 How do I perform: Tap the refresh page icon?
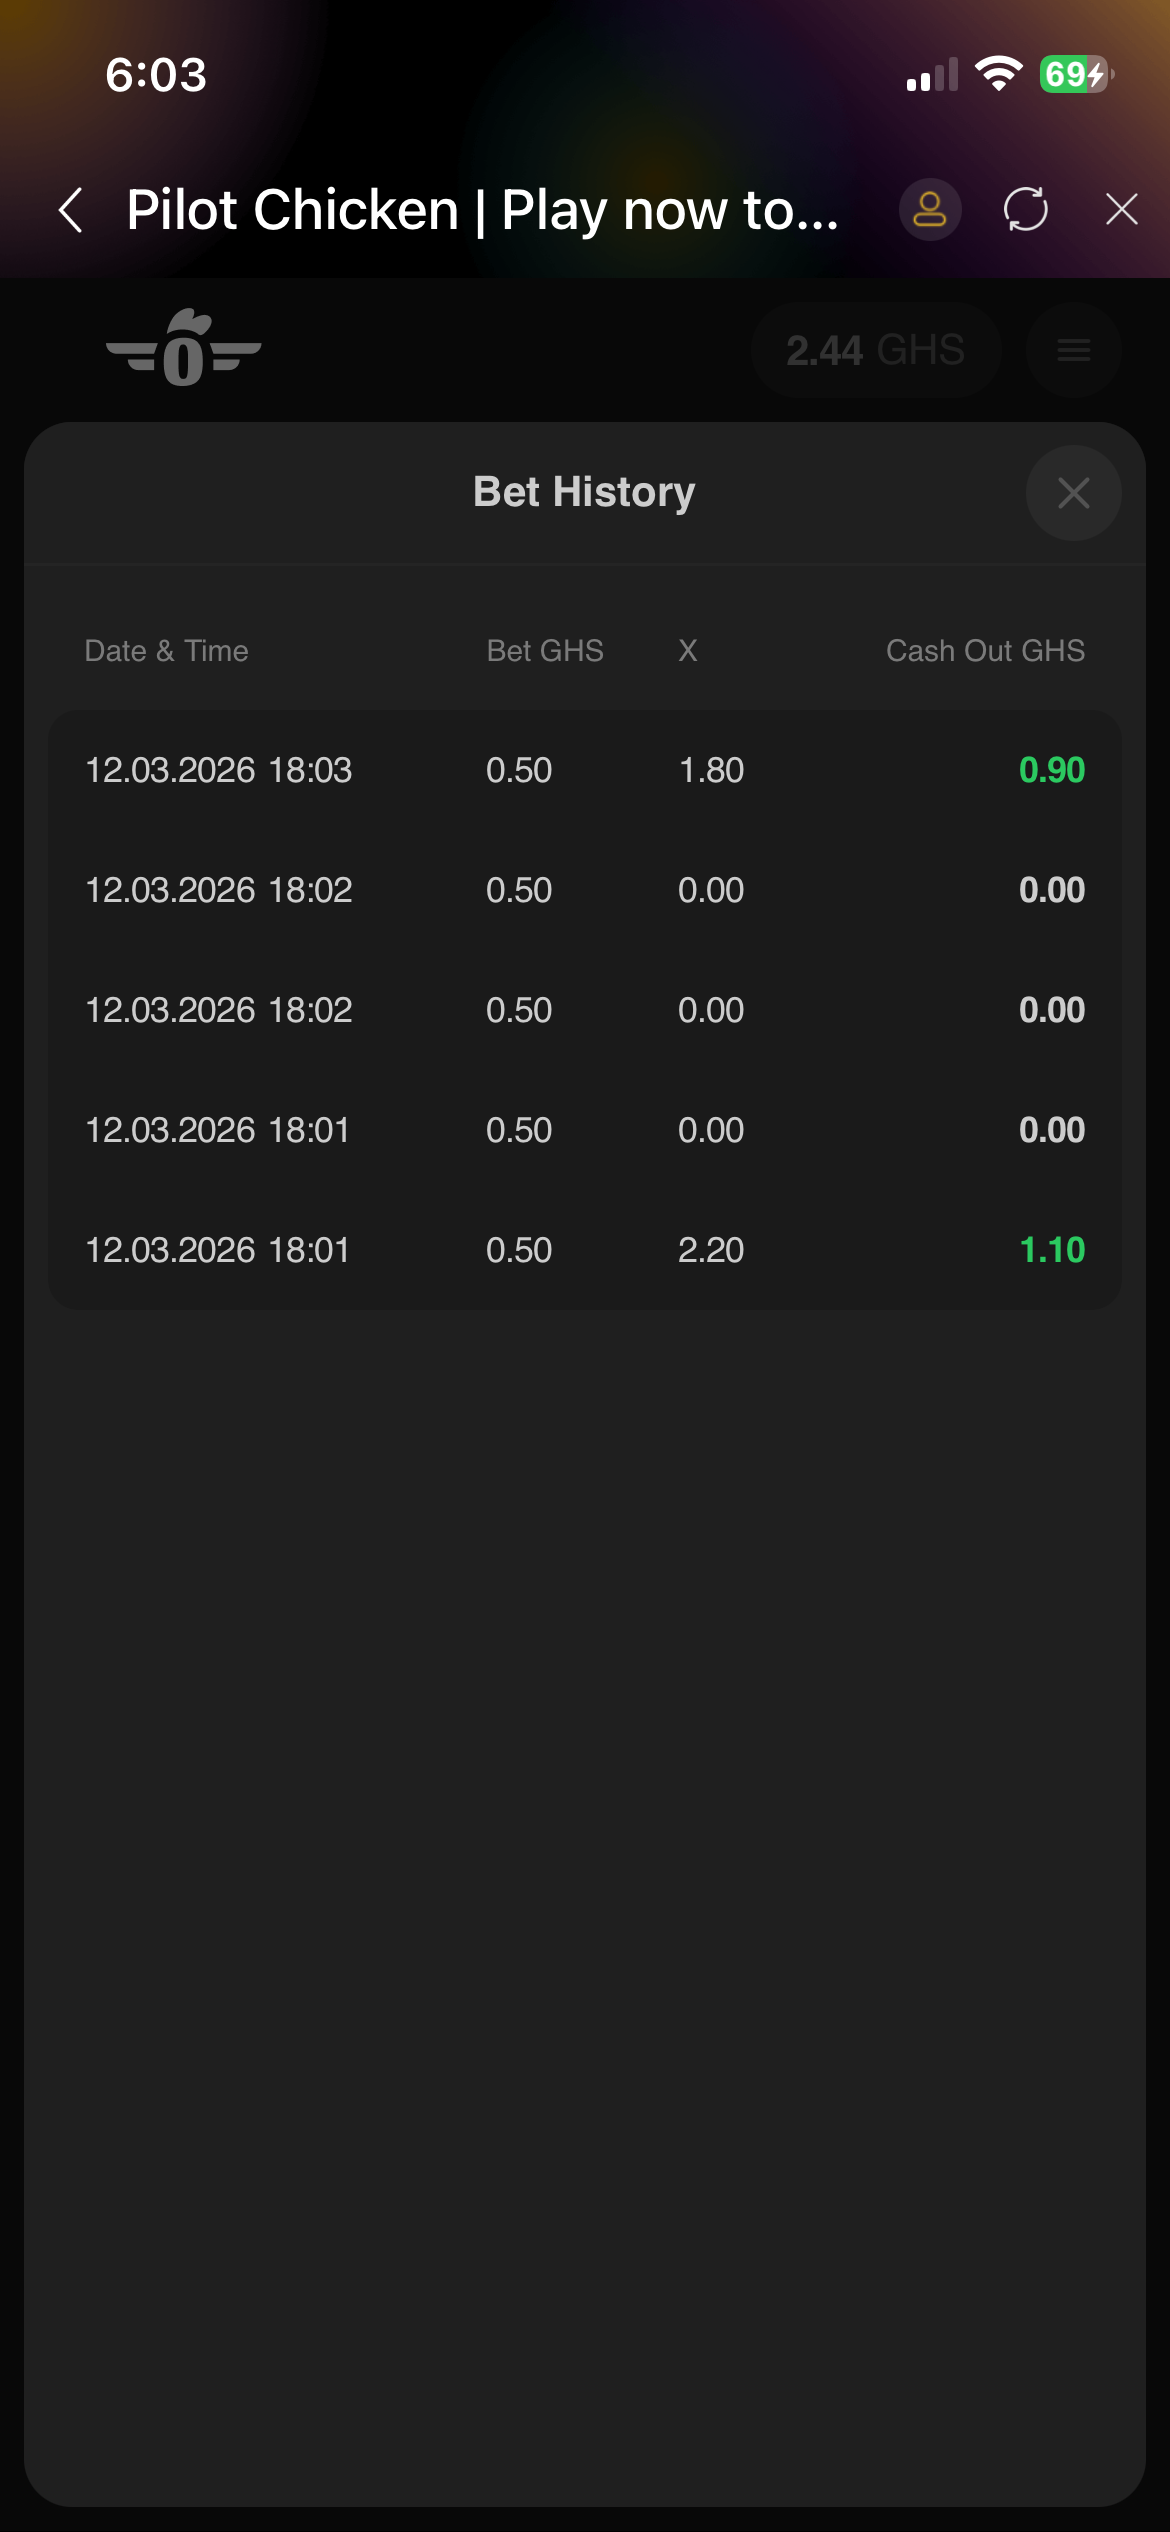point(1026,210)
